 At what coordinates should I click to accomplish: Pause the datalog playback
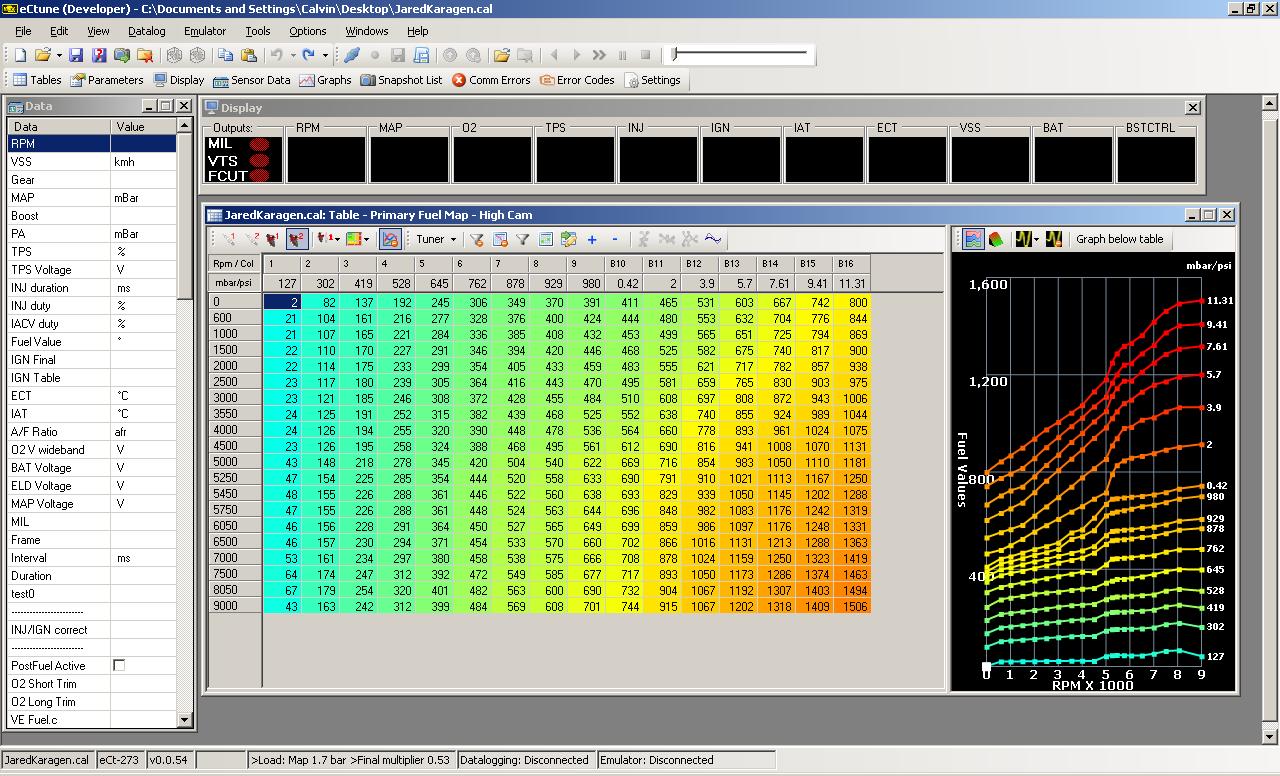[622, 55]
